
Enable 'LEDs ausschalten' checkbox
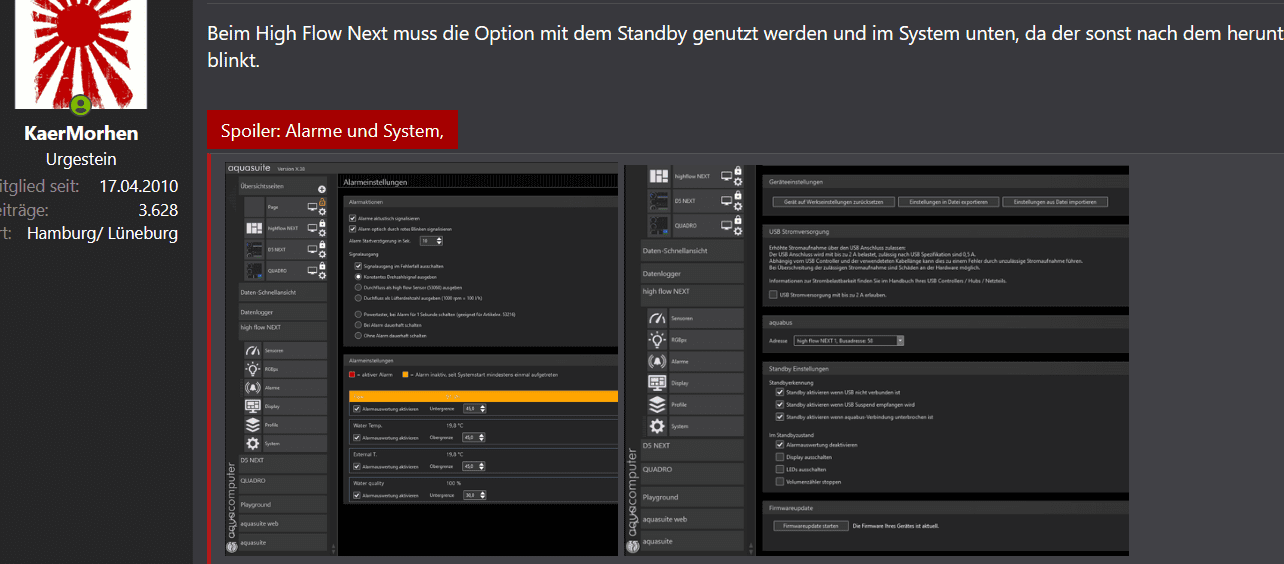[780, 469]
